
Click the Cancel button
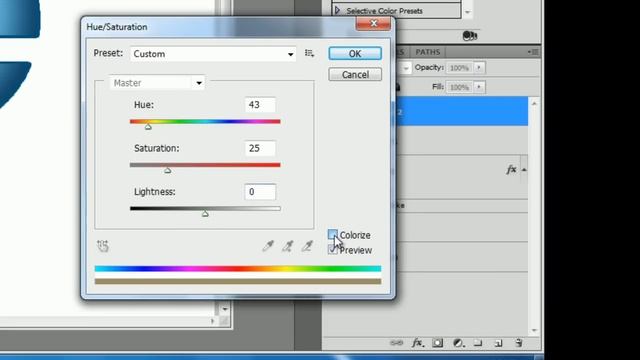click(x=355, y=75)
